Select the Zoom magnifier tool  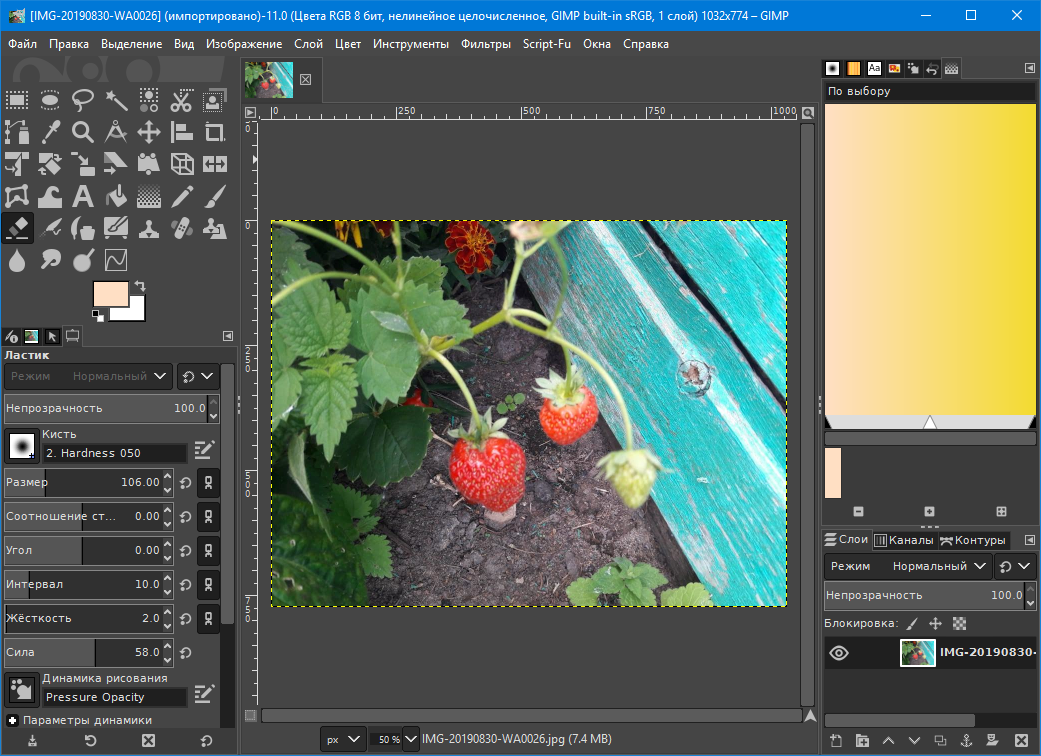click(83, 132)
